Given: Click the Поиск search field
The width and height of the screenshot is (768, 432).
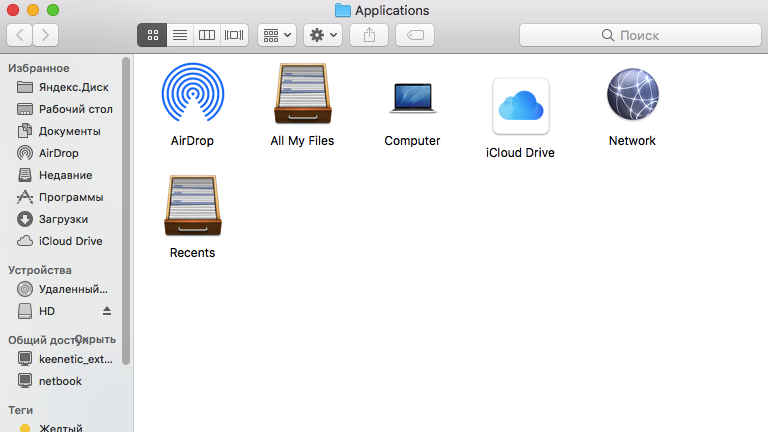Looking at the screenshot, I should pos(640,35).
